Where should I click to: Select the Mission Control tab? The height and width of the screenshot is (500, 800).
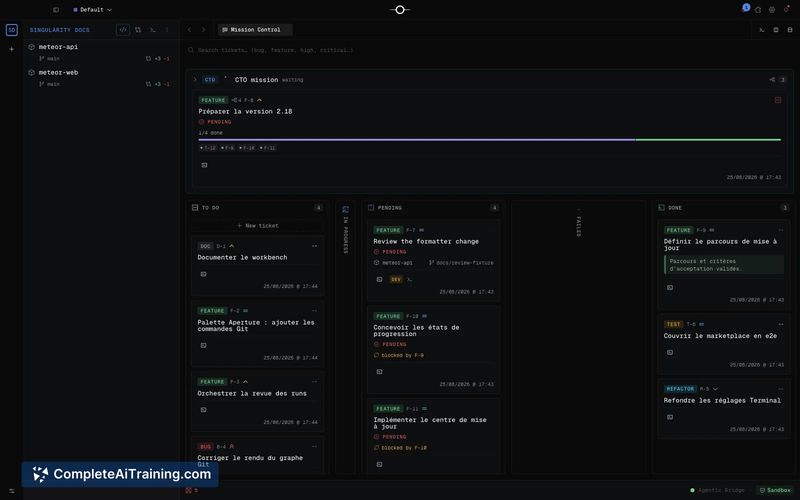[x=255, y=30]
